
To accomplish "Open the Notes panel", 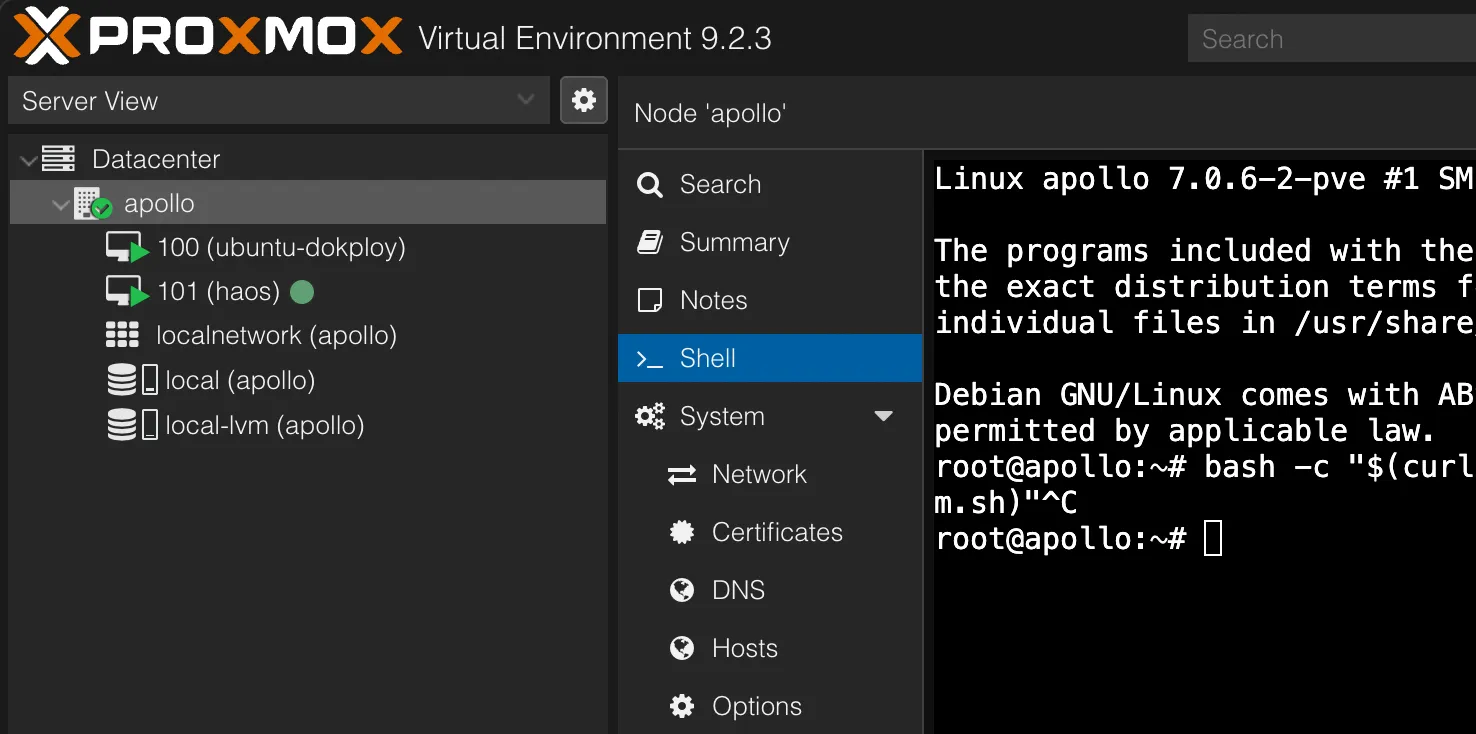I will (770, 300).
